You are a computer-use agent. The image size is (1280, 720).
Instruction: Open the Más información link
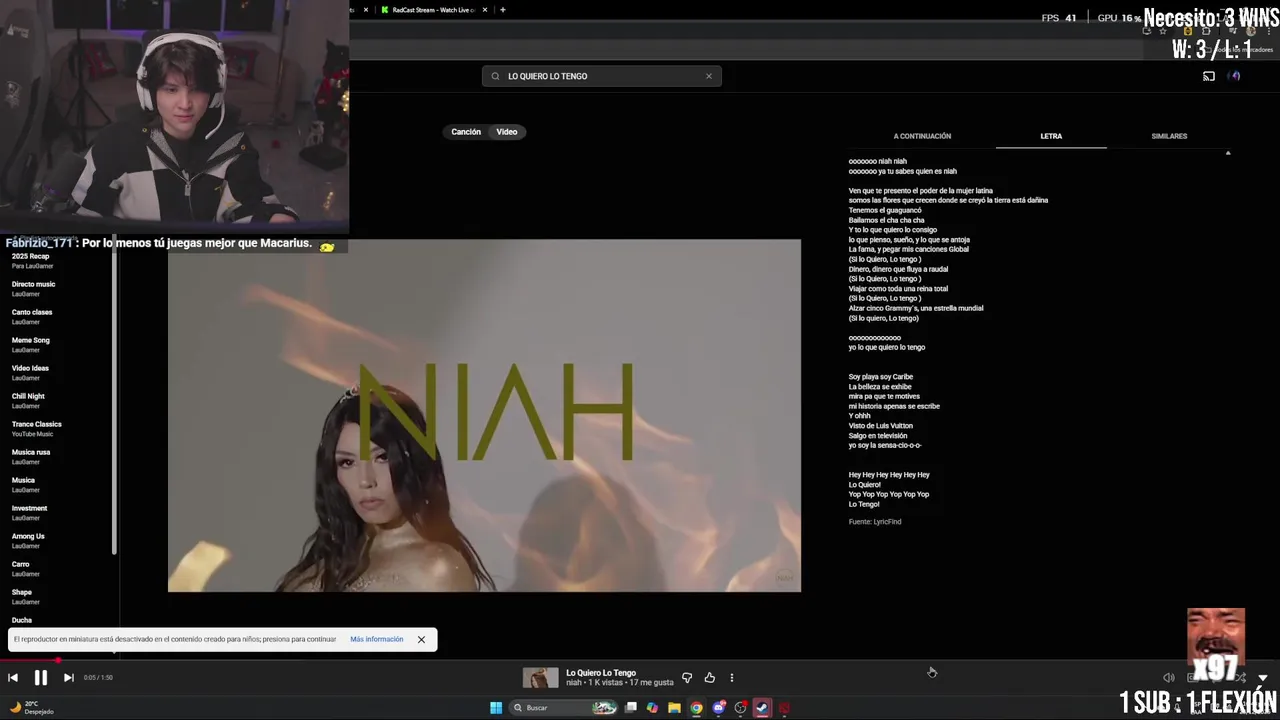click(377, 639)
